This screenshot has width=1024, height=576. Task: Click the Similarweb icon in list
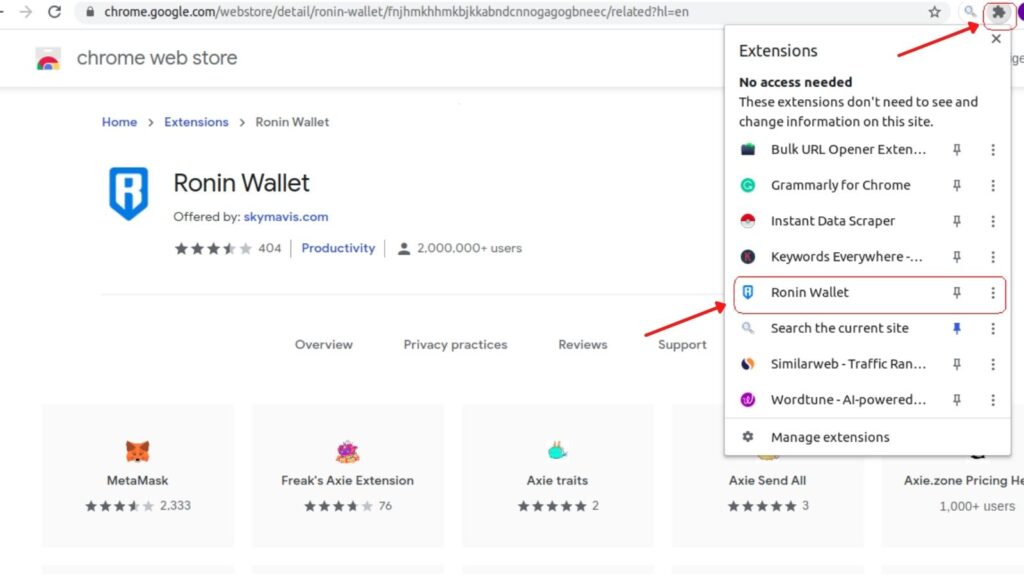click(x=748, y=364)
